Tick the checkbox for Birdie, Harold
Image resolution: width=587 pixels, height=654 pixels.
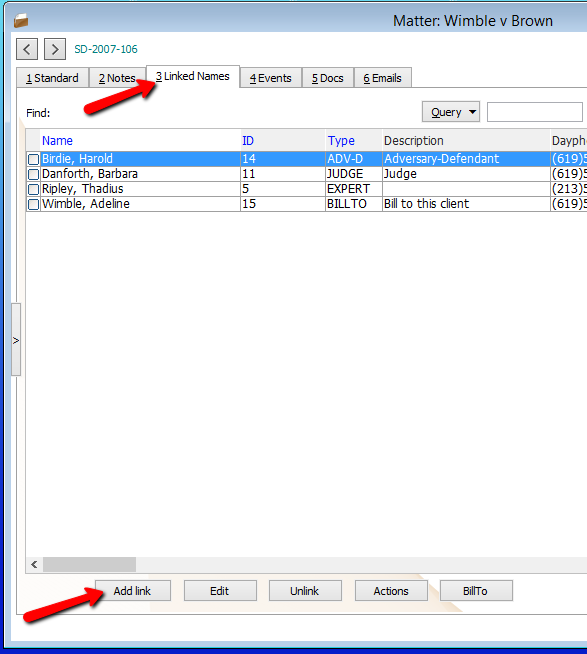pyautogui.click(x=33, y=159)
